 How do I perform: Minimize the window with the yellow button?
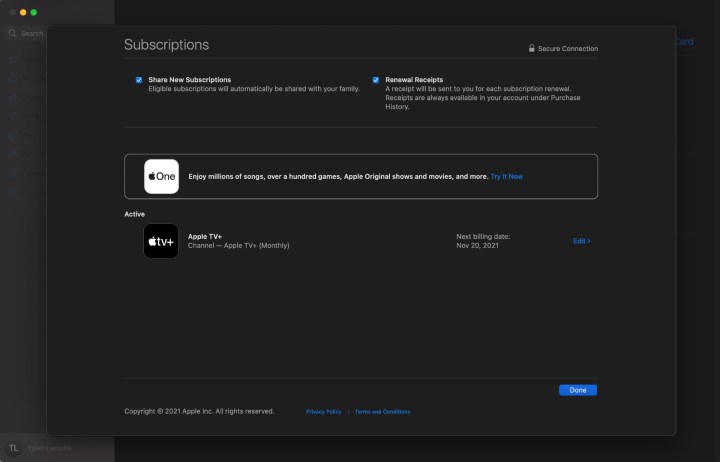tap(23, 12)
